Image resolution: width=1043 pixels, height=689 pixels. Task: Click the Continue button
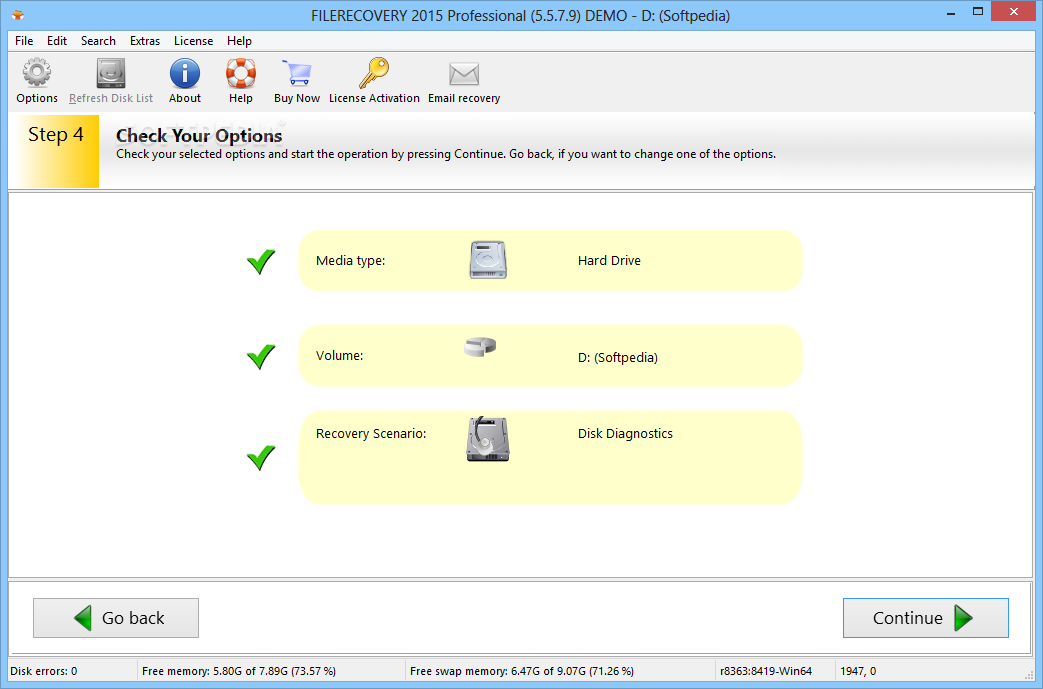[x=925, y=618]
